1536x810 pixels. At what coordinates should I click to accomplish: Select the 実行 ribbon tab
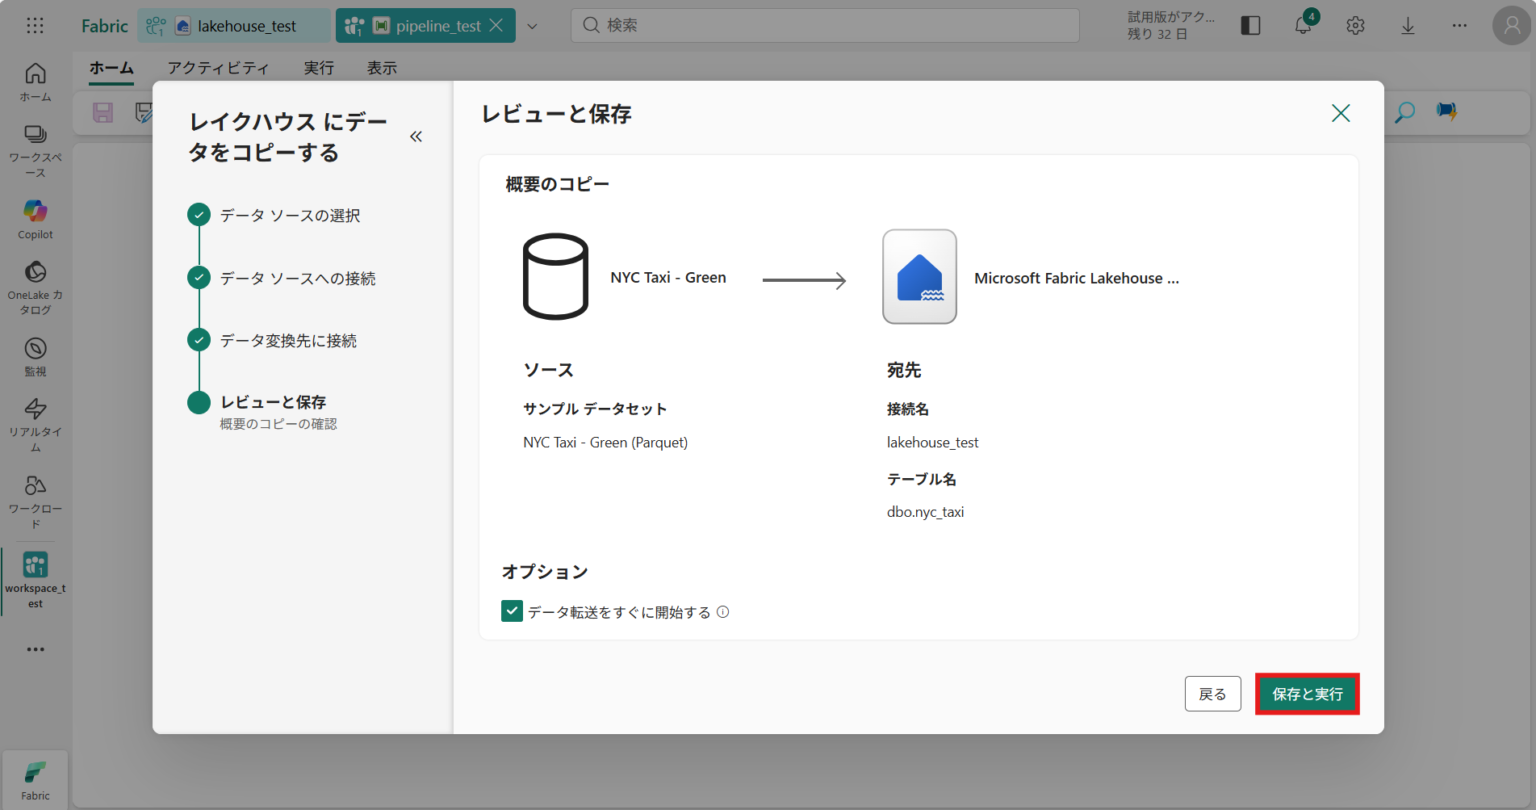pyautogui.click(x=319, y=68)
